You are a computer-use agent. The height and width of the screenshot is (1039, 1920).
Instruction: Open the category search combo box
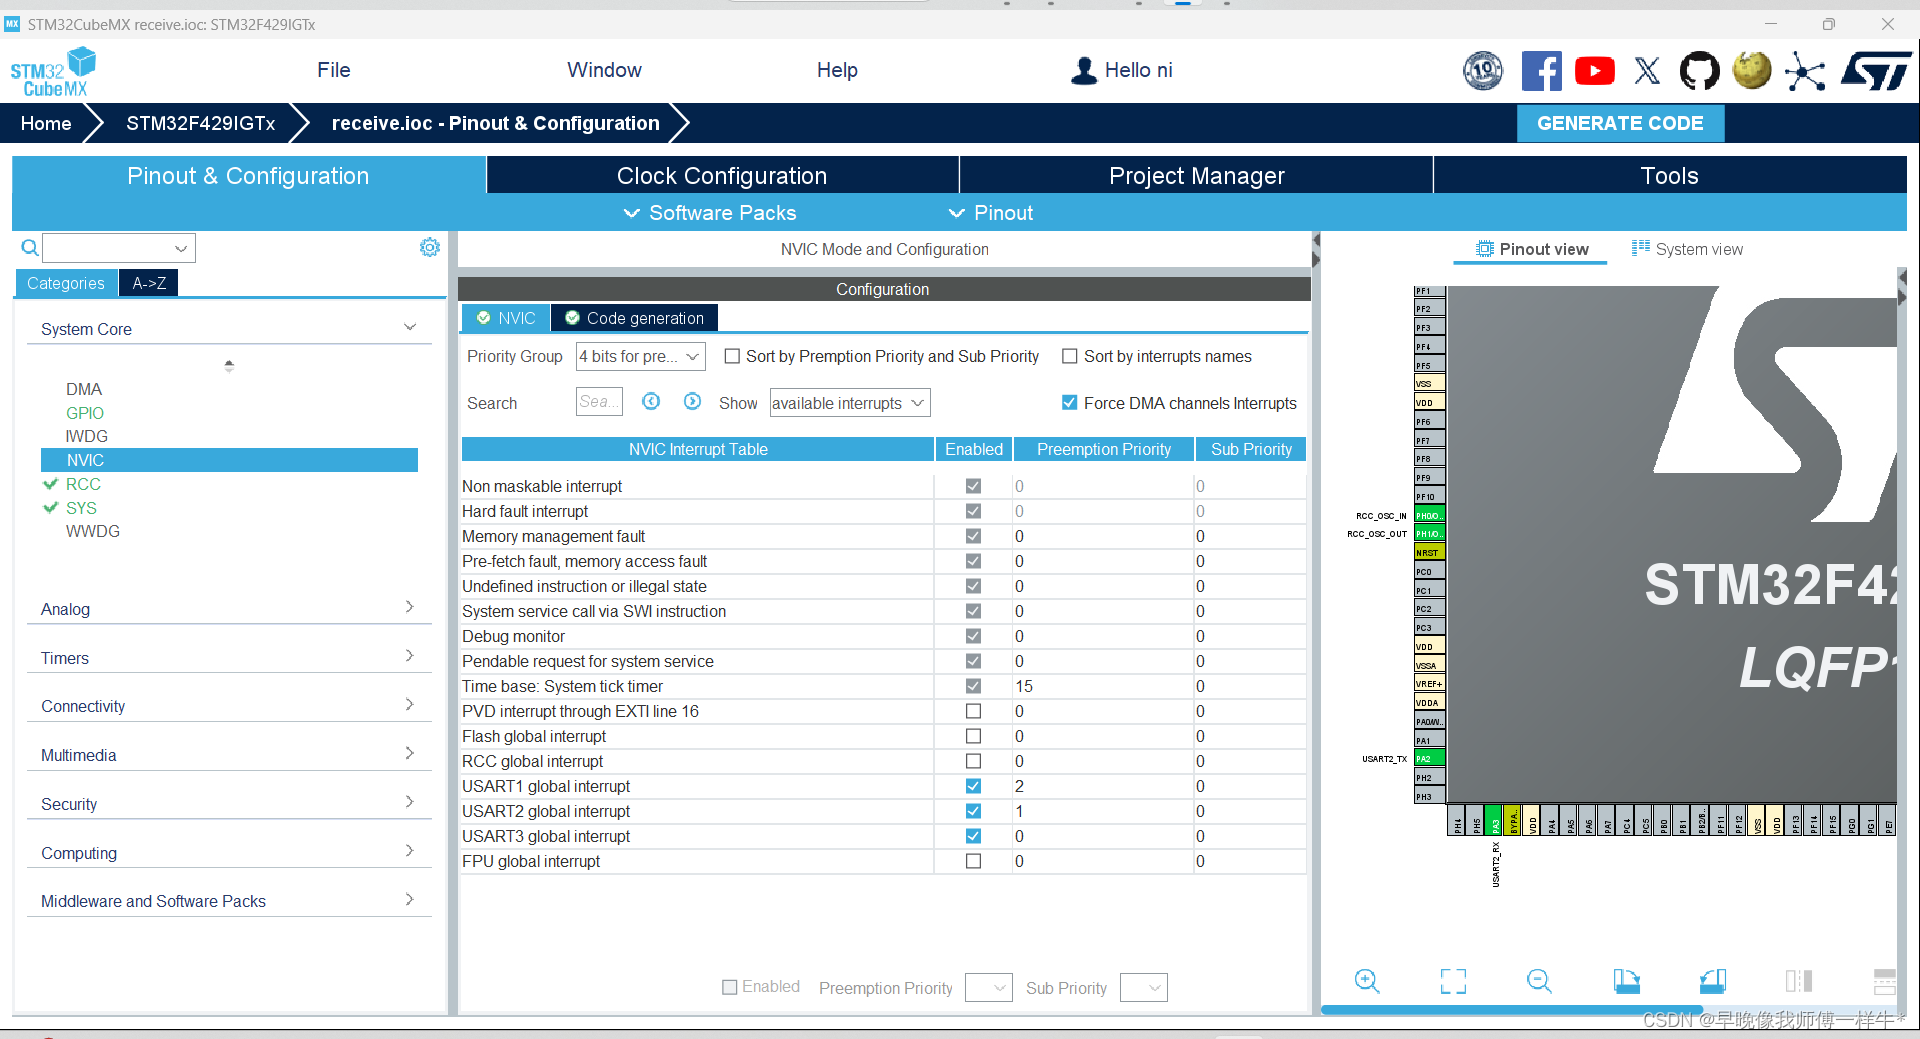[119, 248]
